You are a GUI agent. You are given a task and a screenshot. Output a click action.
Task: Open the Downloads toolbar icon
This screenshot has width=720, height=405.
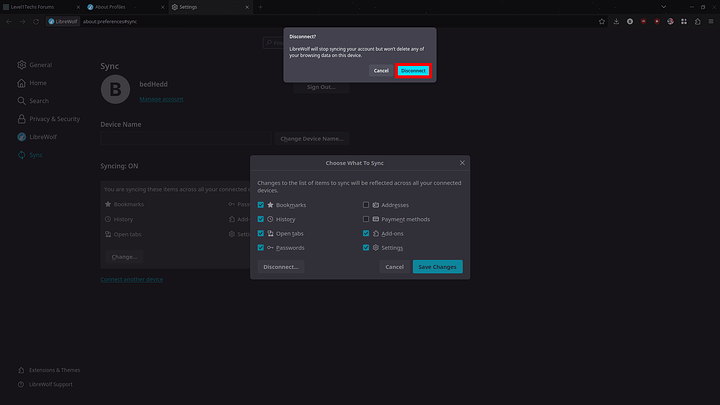click(616, 22)
